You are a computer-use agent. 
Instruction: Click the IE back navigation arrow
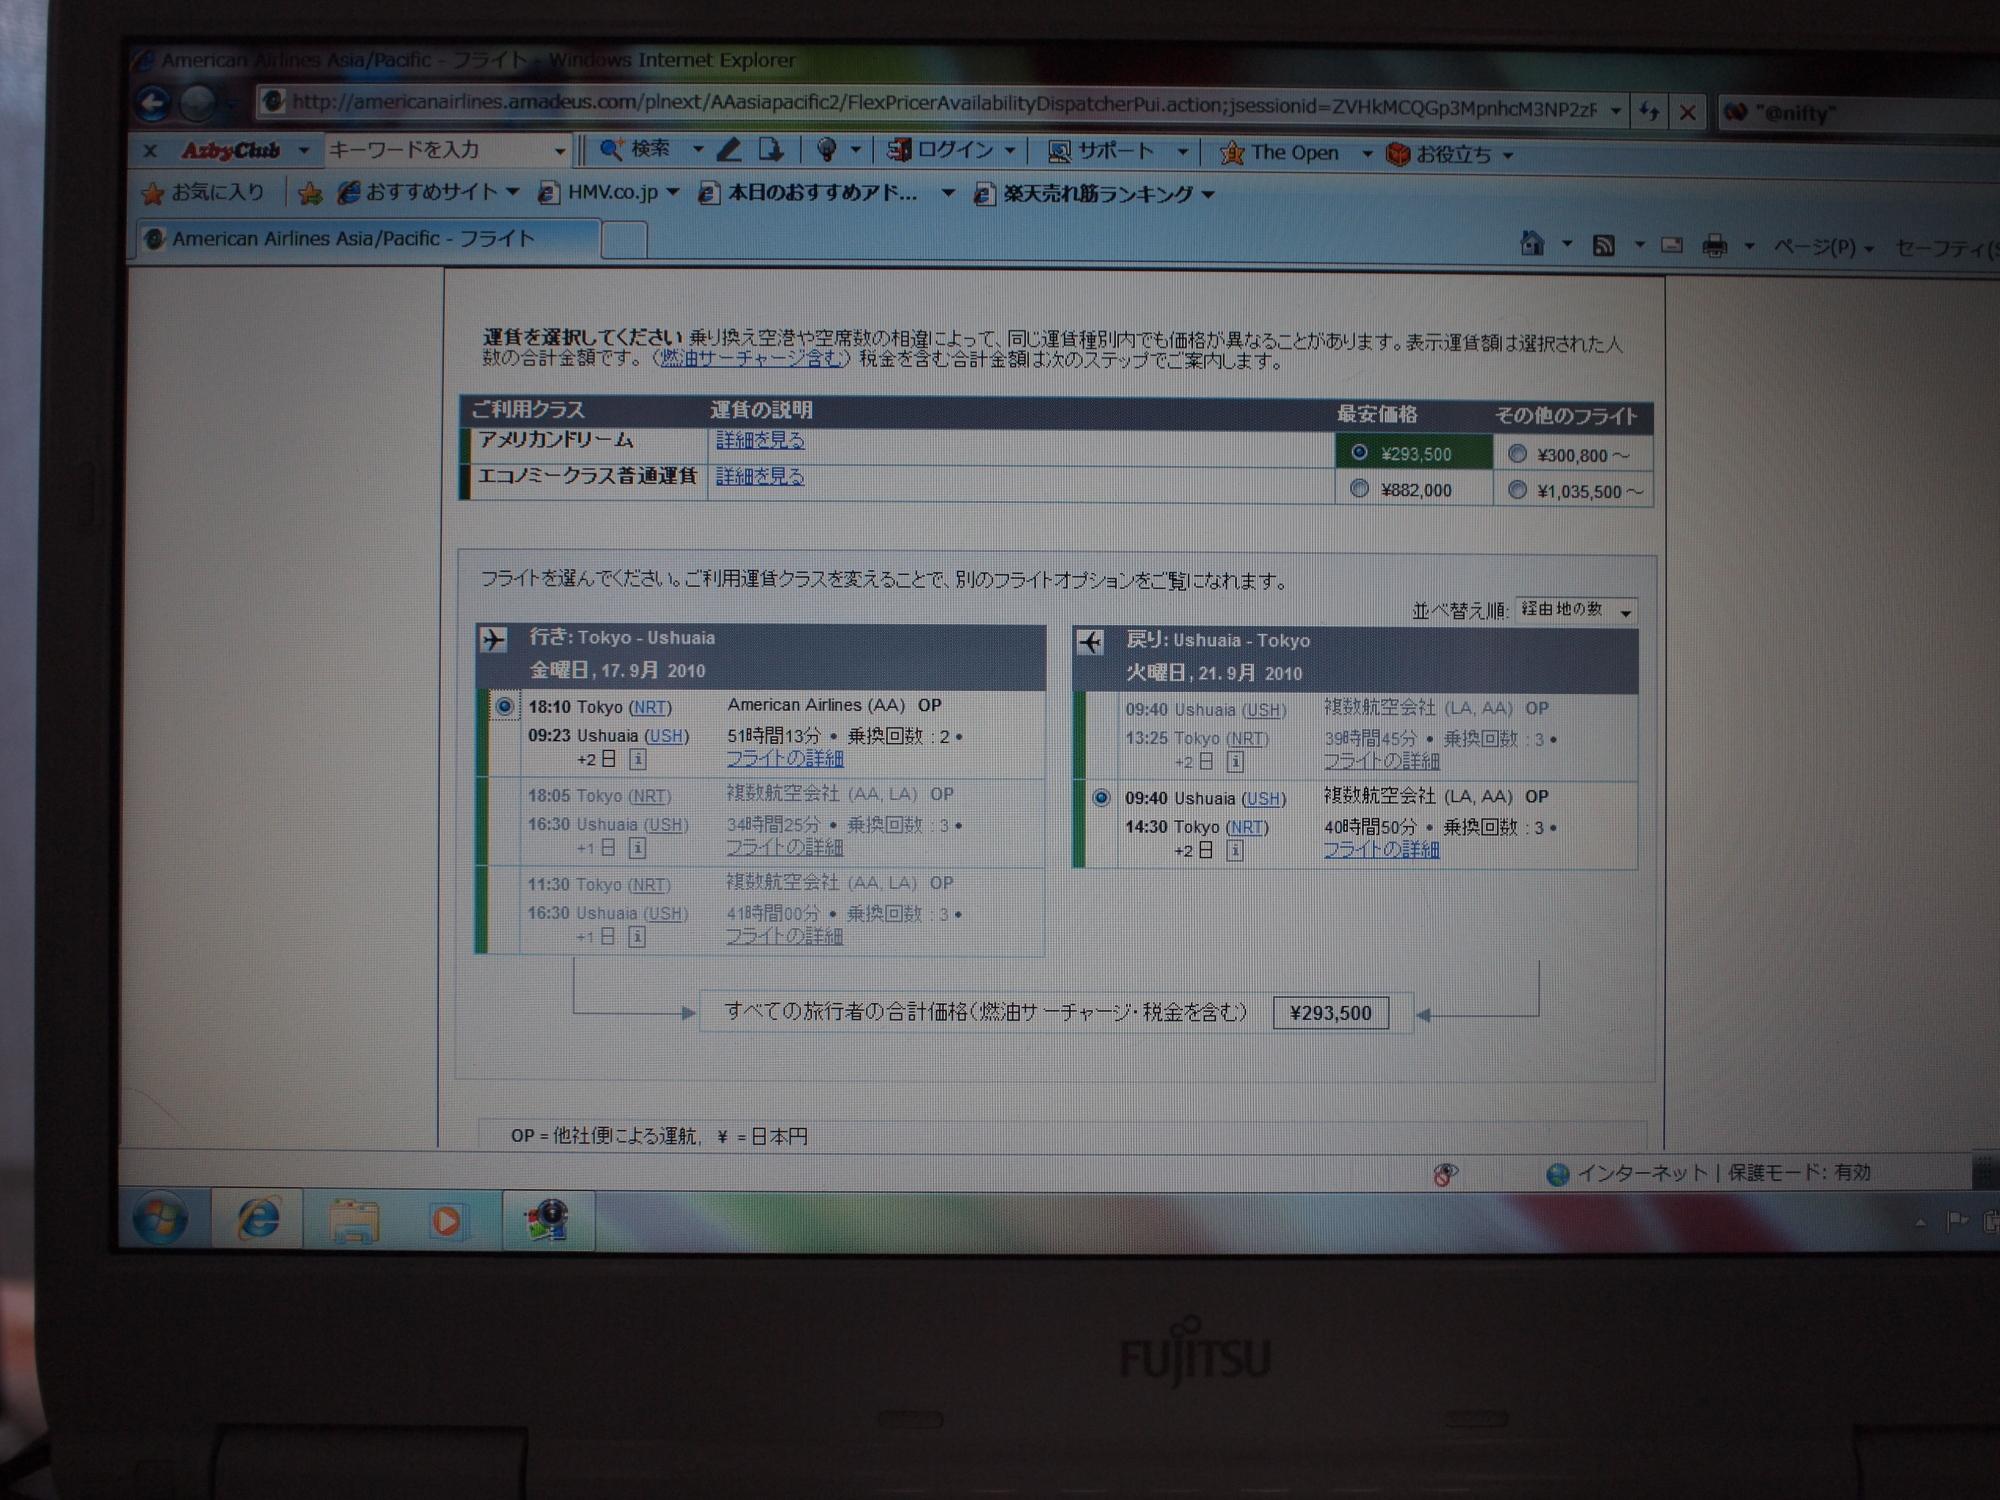click(153, 103)
